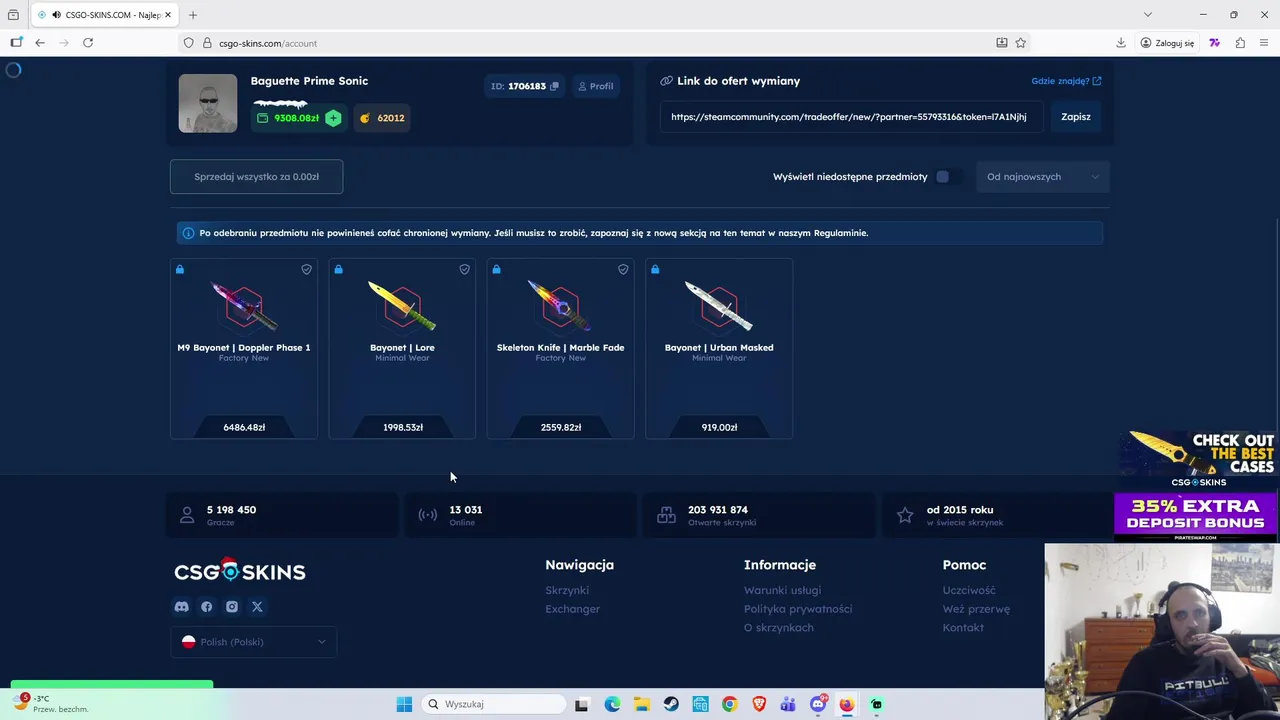Open Firefox downloads panel
The height and width of the screenshot is (720, 1280).
pyautogui.click(x=1121, y=43)
